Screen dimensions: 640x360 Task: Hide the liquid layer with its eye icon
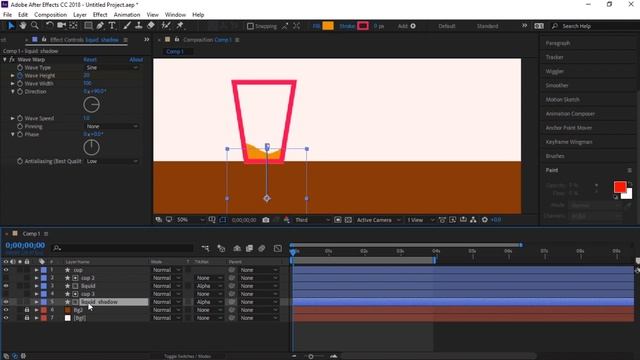6,286
